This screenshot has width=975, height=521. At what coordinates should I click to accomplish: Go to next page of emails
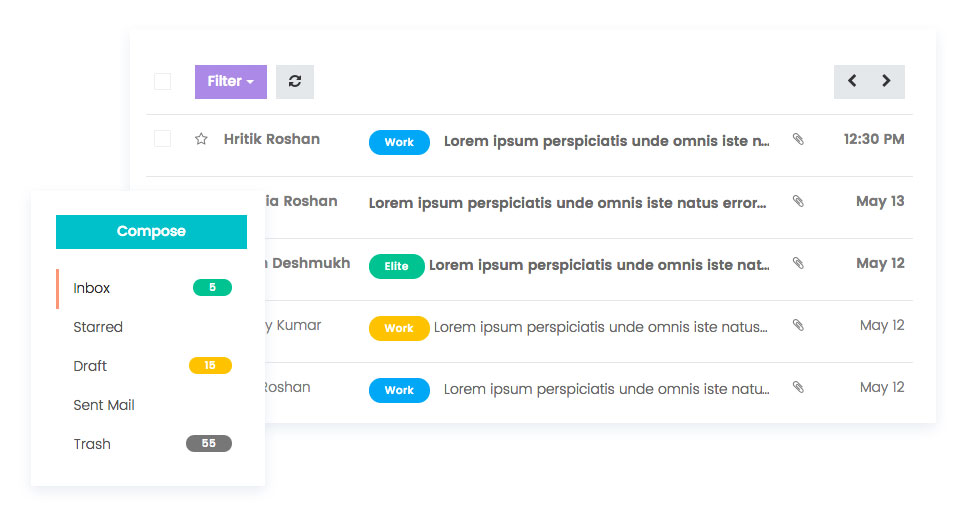tap(887, 82)
